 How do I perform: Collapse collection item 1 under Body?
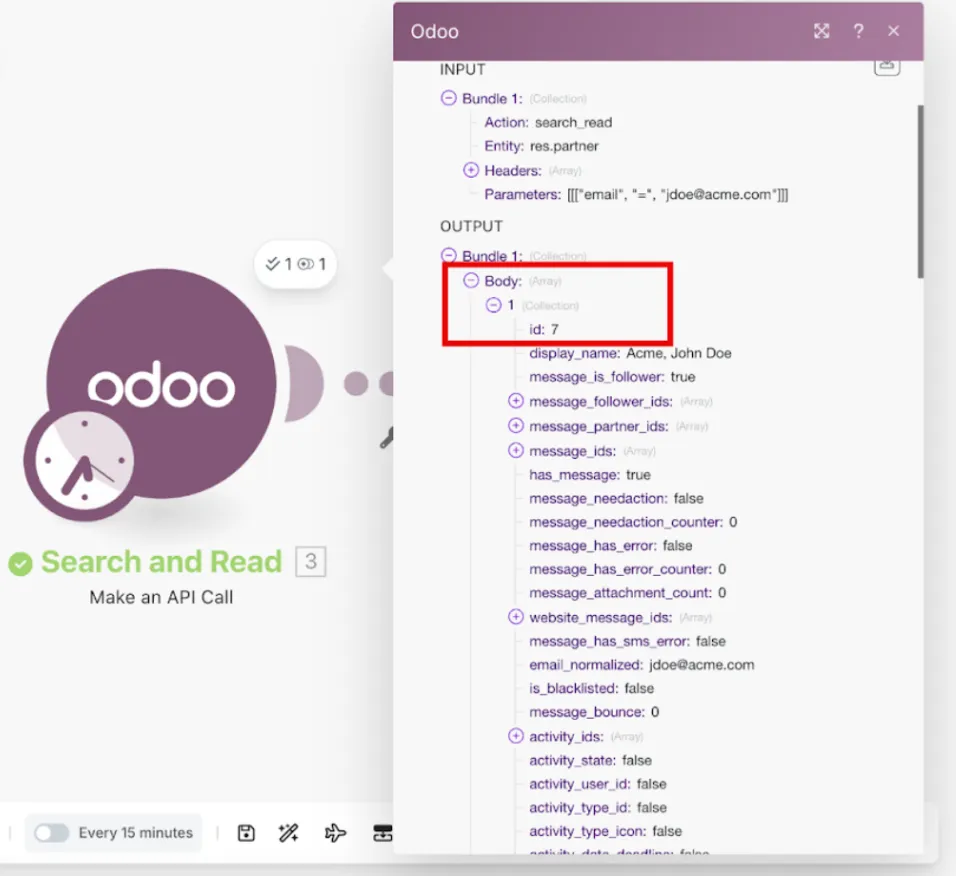(493, 305)
